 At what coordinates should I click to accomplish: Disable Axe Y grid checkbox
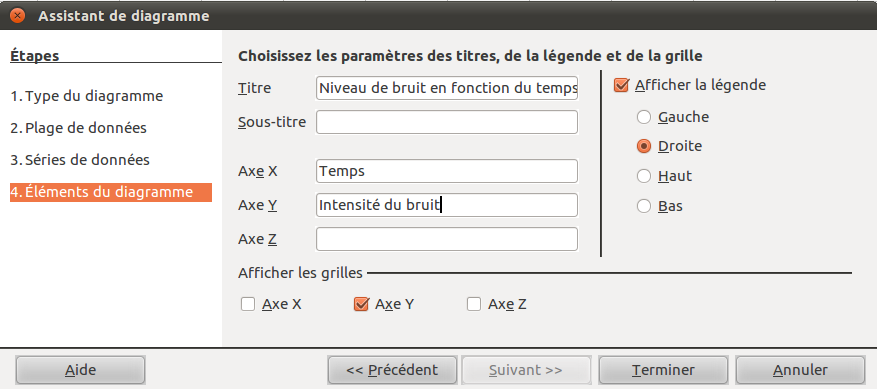(361, 304)
